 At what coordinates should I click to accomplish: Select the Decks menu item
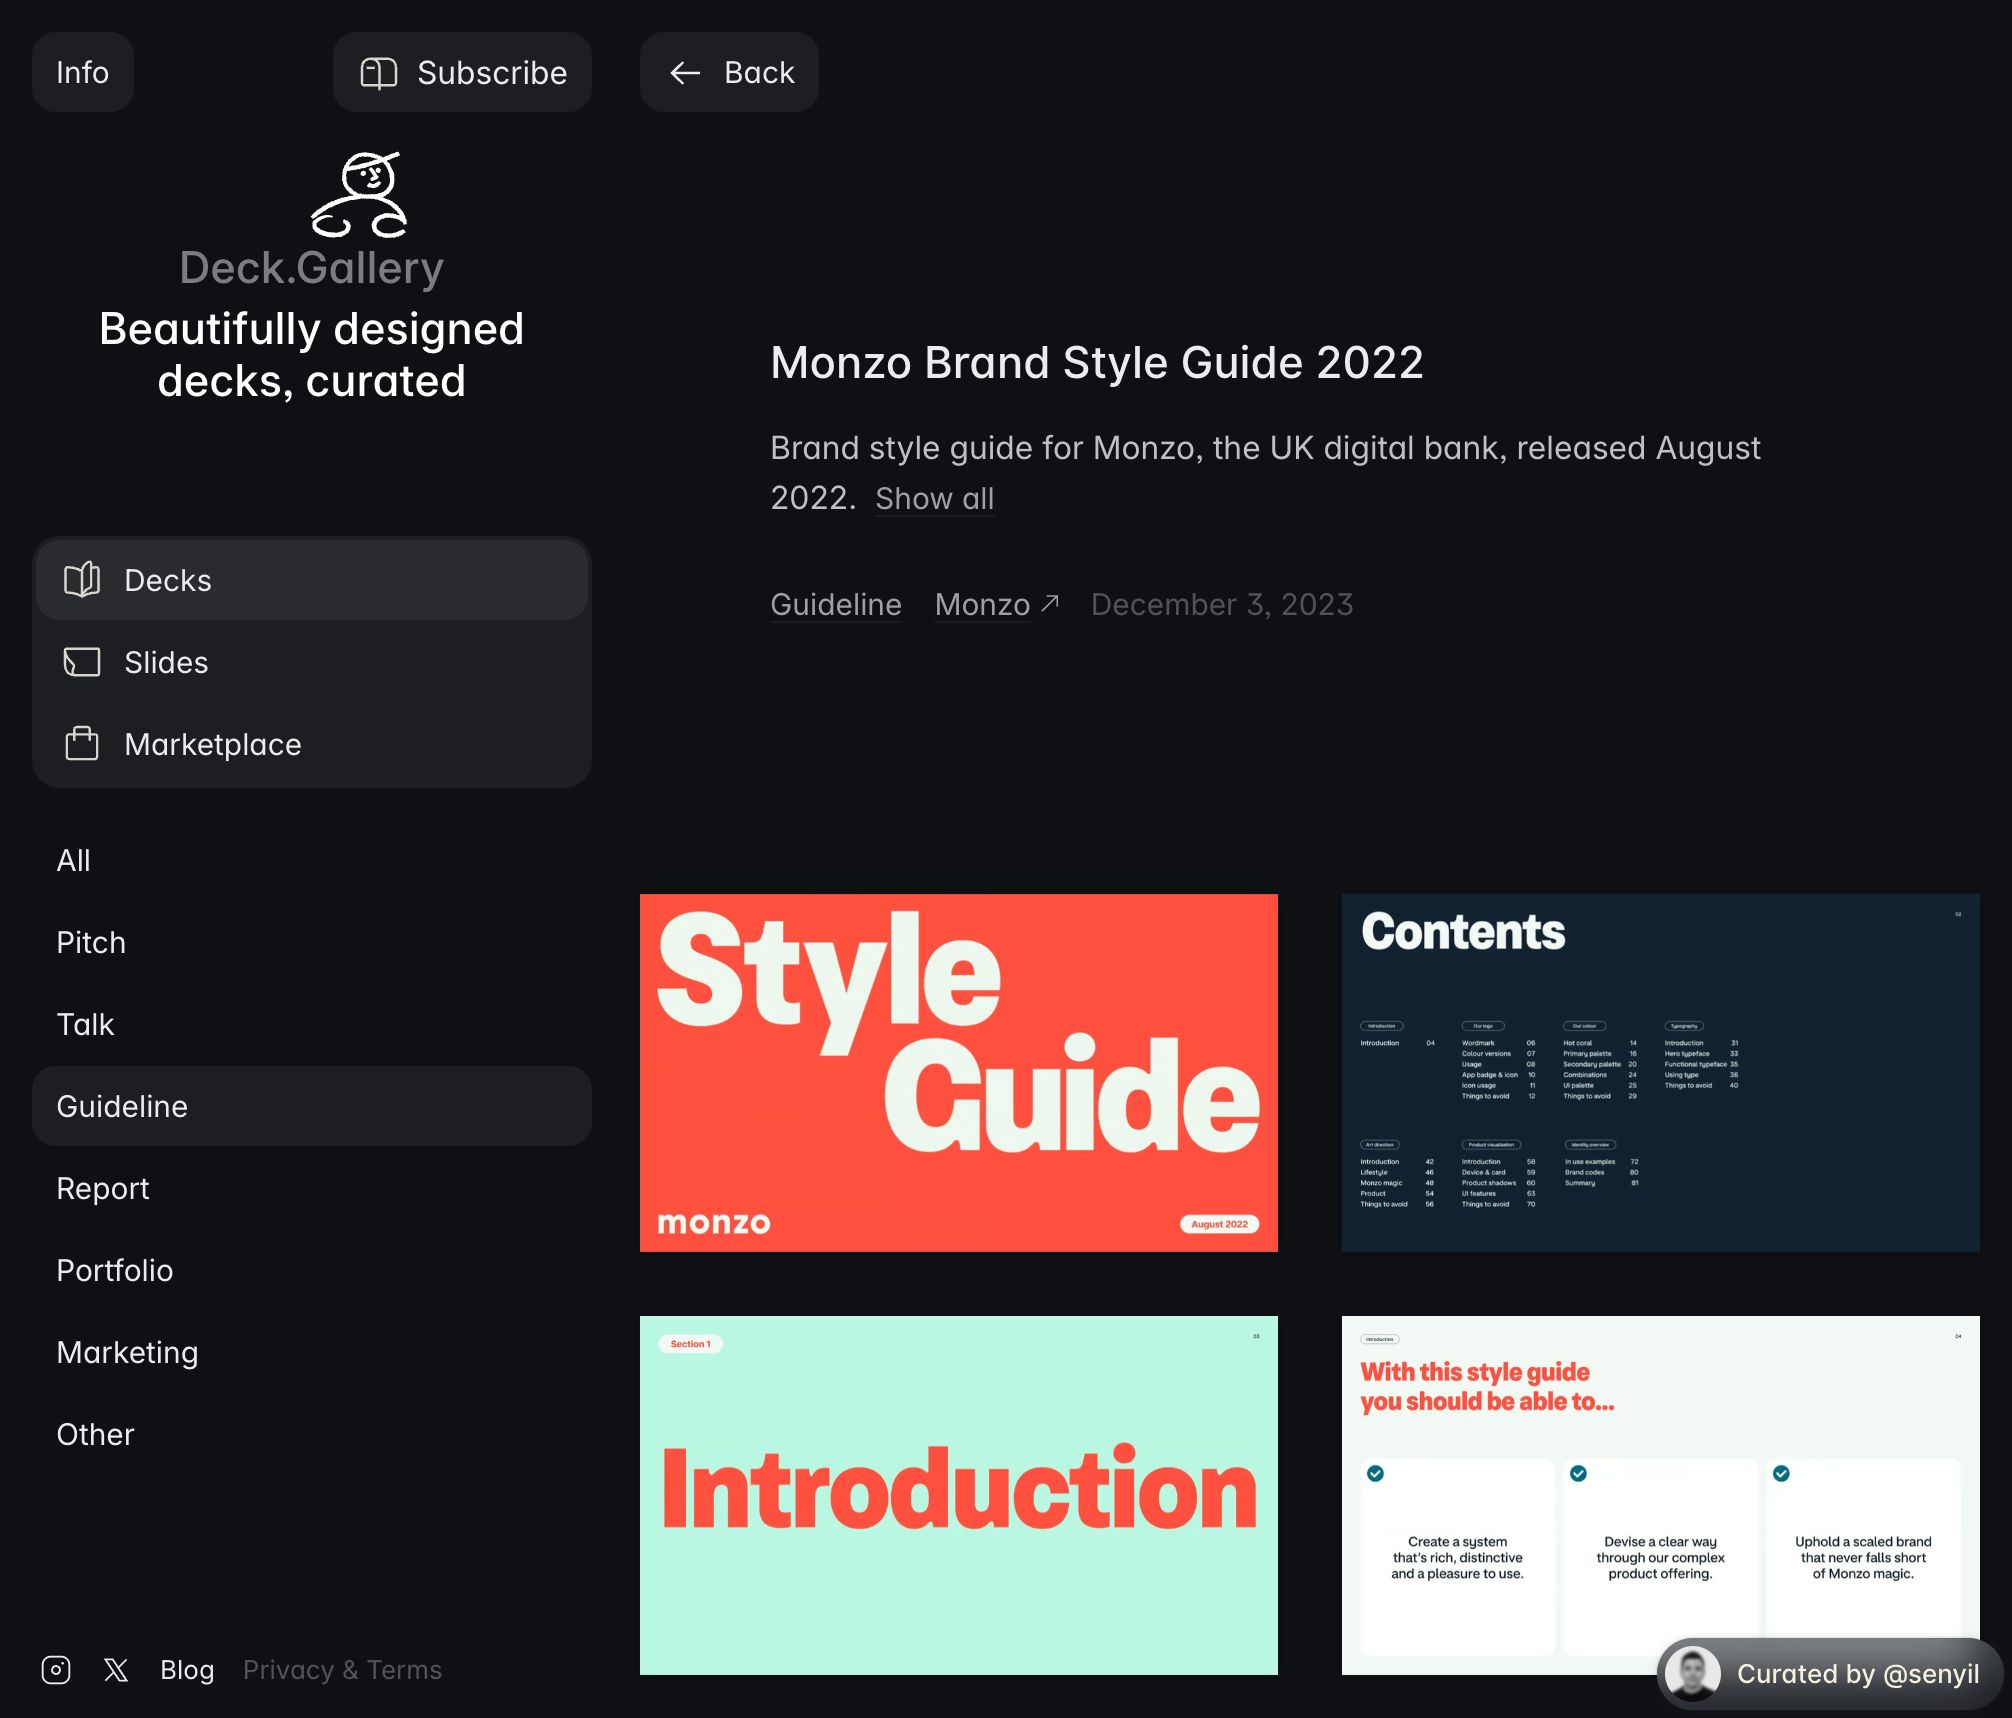click(312, 580)
